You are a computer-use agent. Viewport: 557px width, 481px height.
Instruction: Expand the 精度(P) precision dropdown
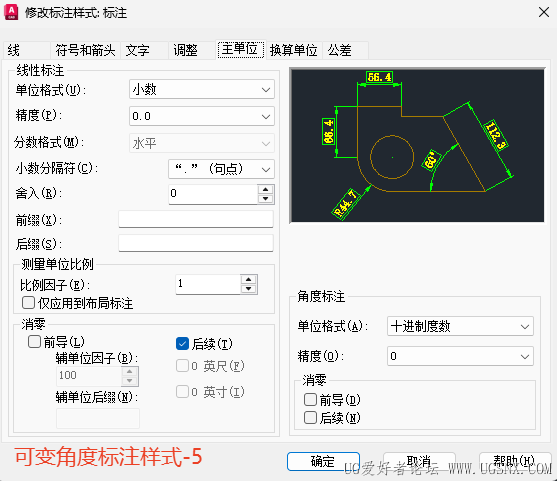202,116
